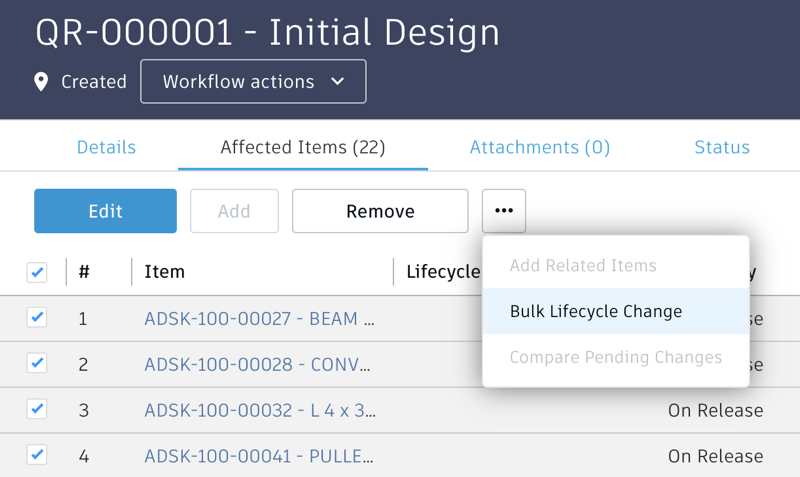Viewport: 800px width, 477px height.
Task: Open the Attachments (0) tab
Action: click(x=540, y=147)
